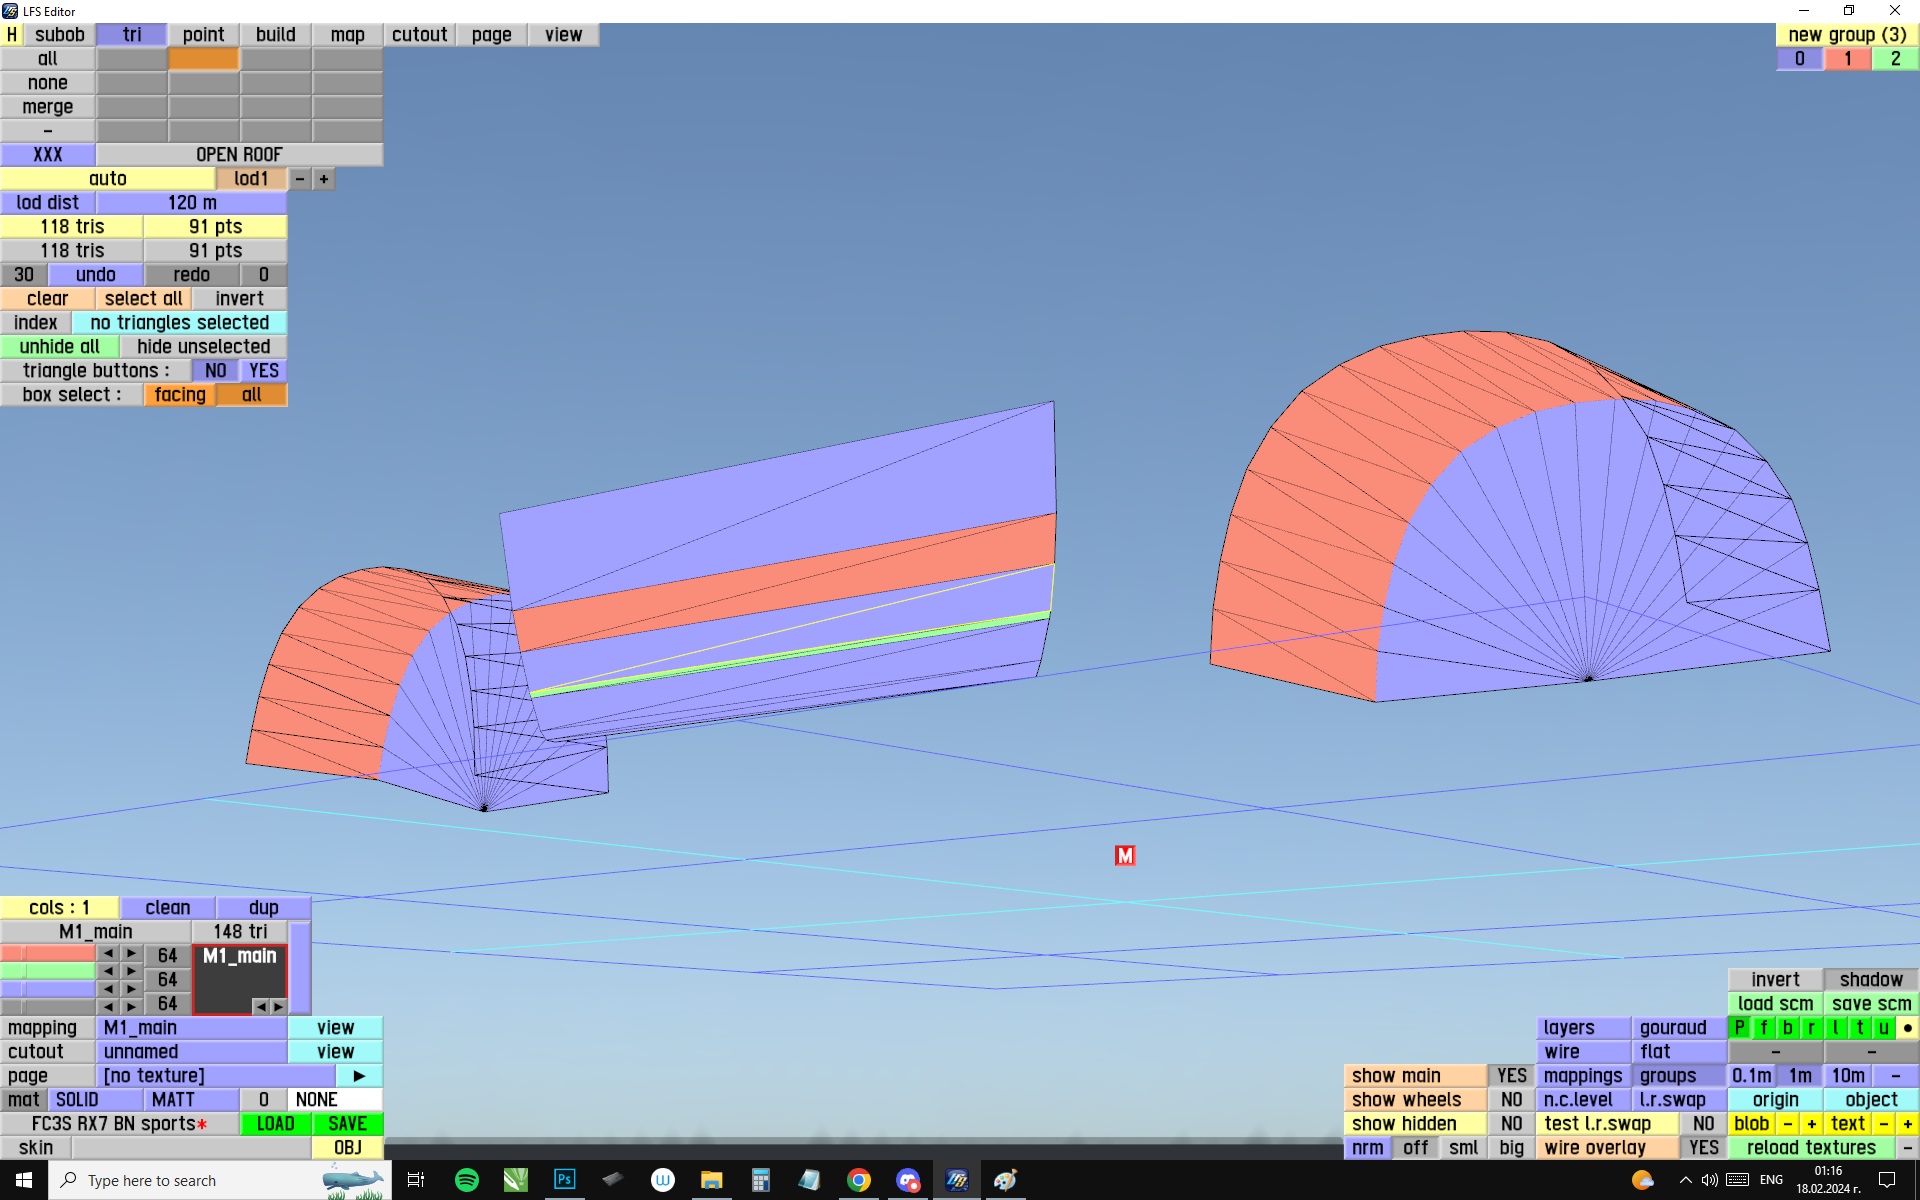Switch to the point mode tab
The image size is (1920, 1200).
click(203, 35)
